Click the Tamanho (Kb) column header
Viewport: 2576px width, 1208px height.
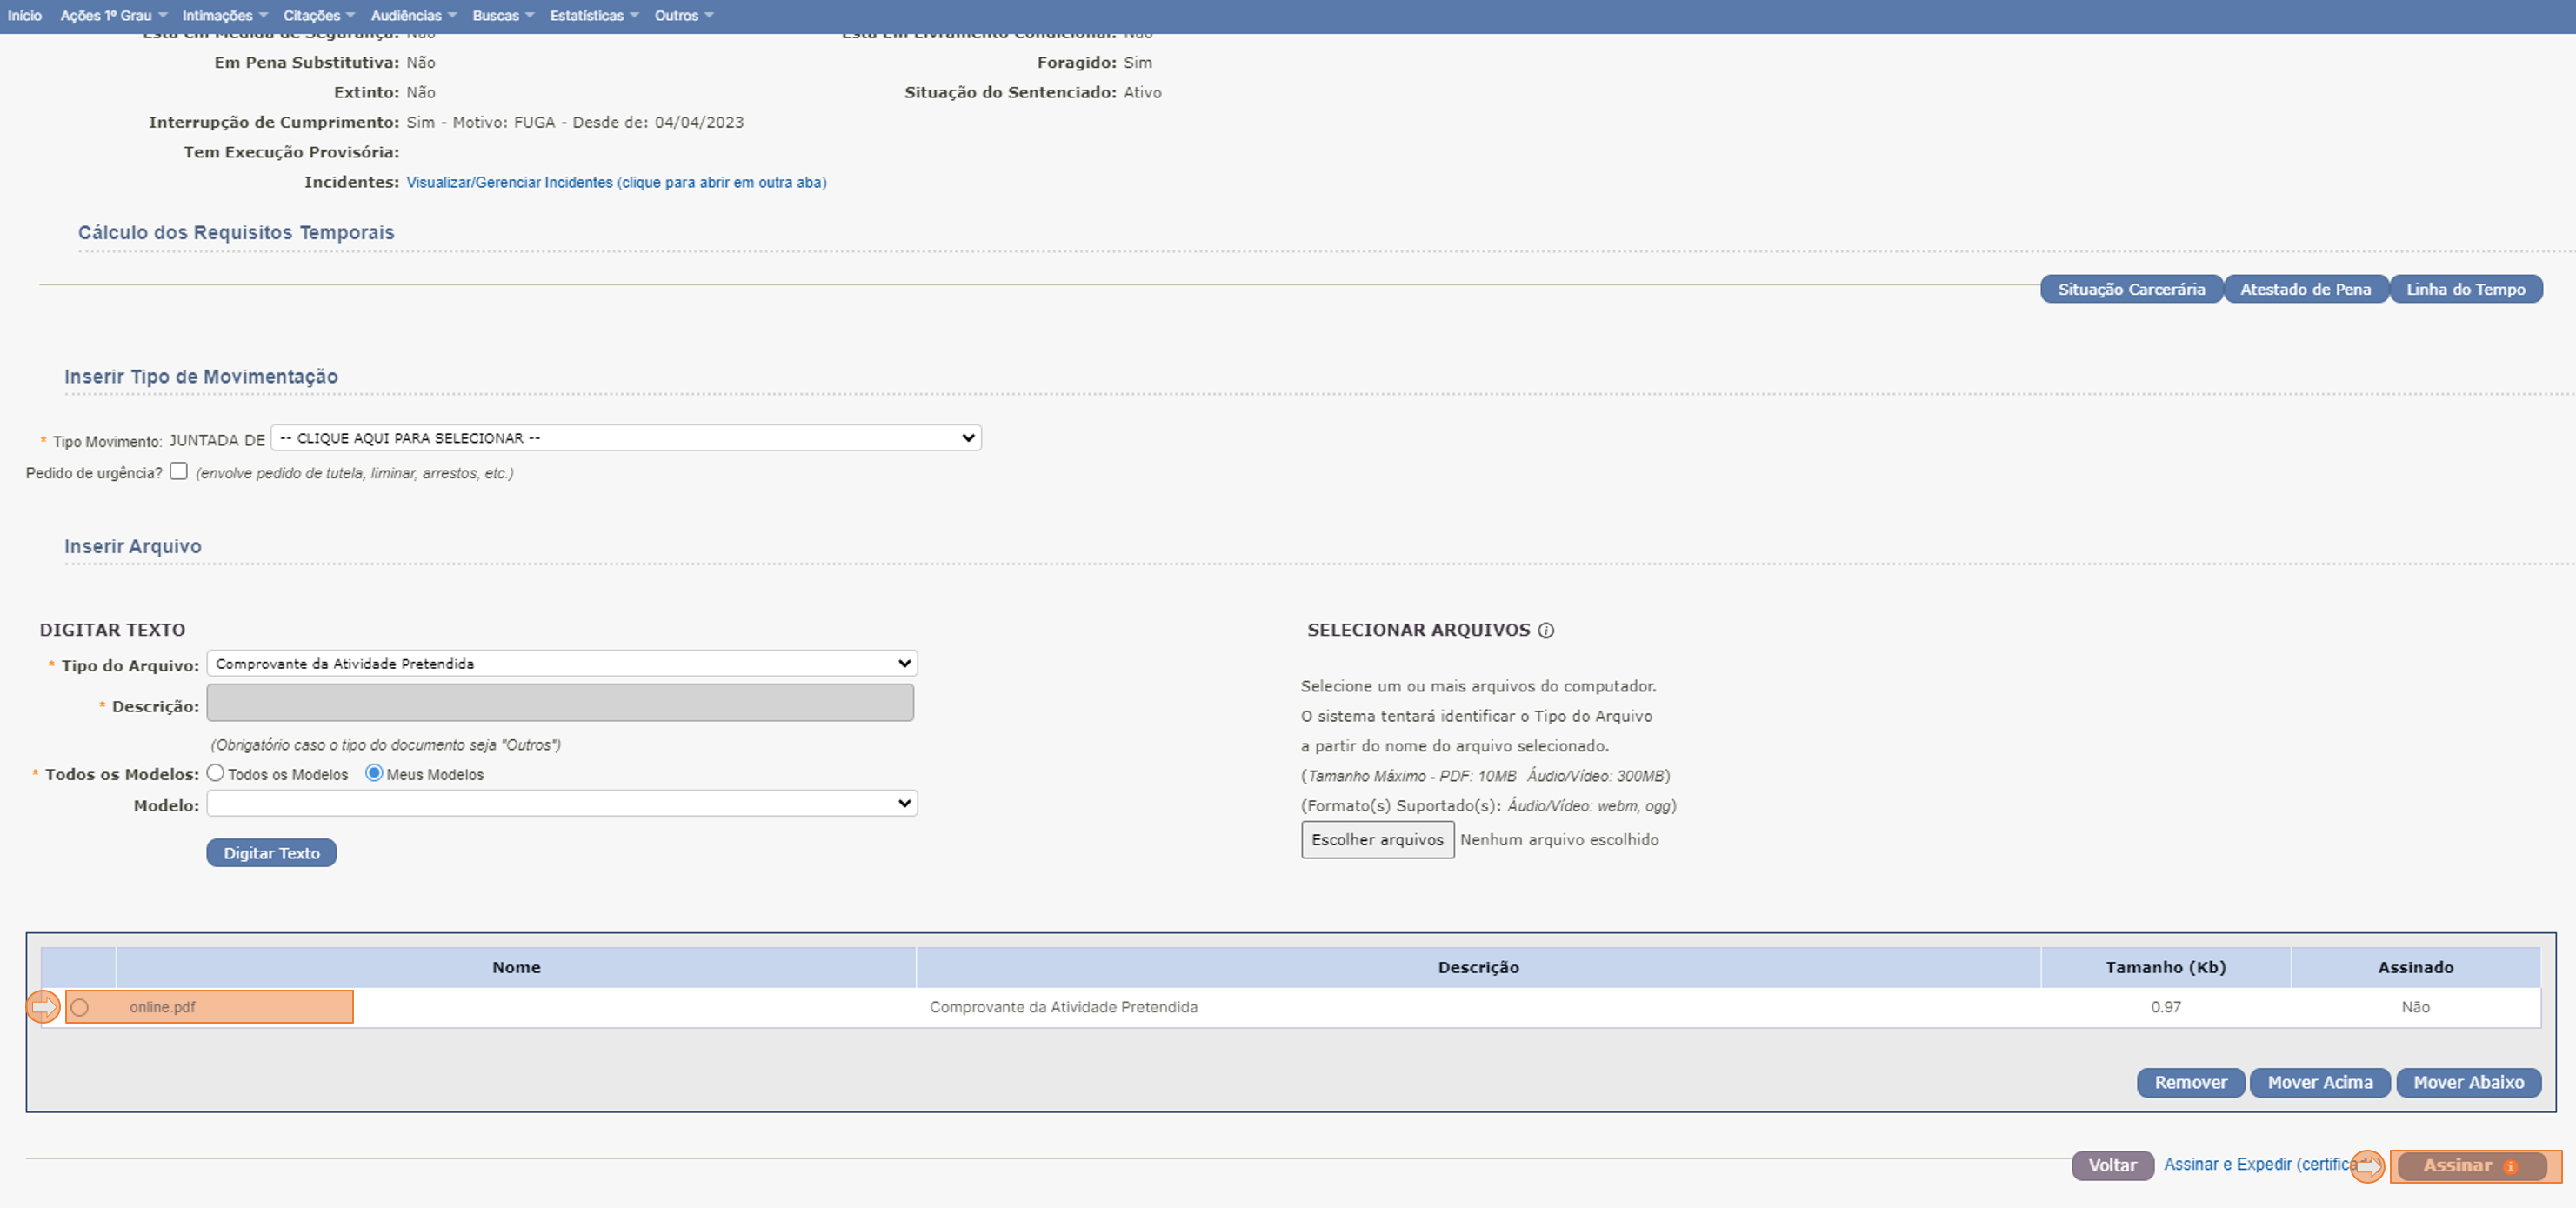tap(2166, 967)
